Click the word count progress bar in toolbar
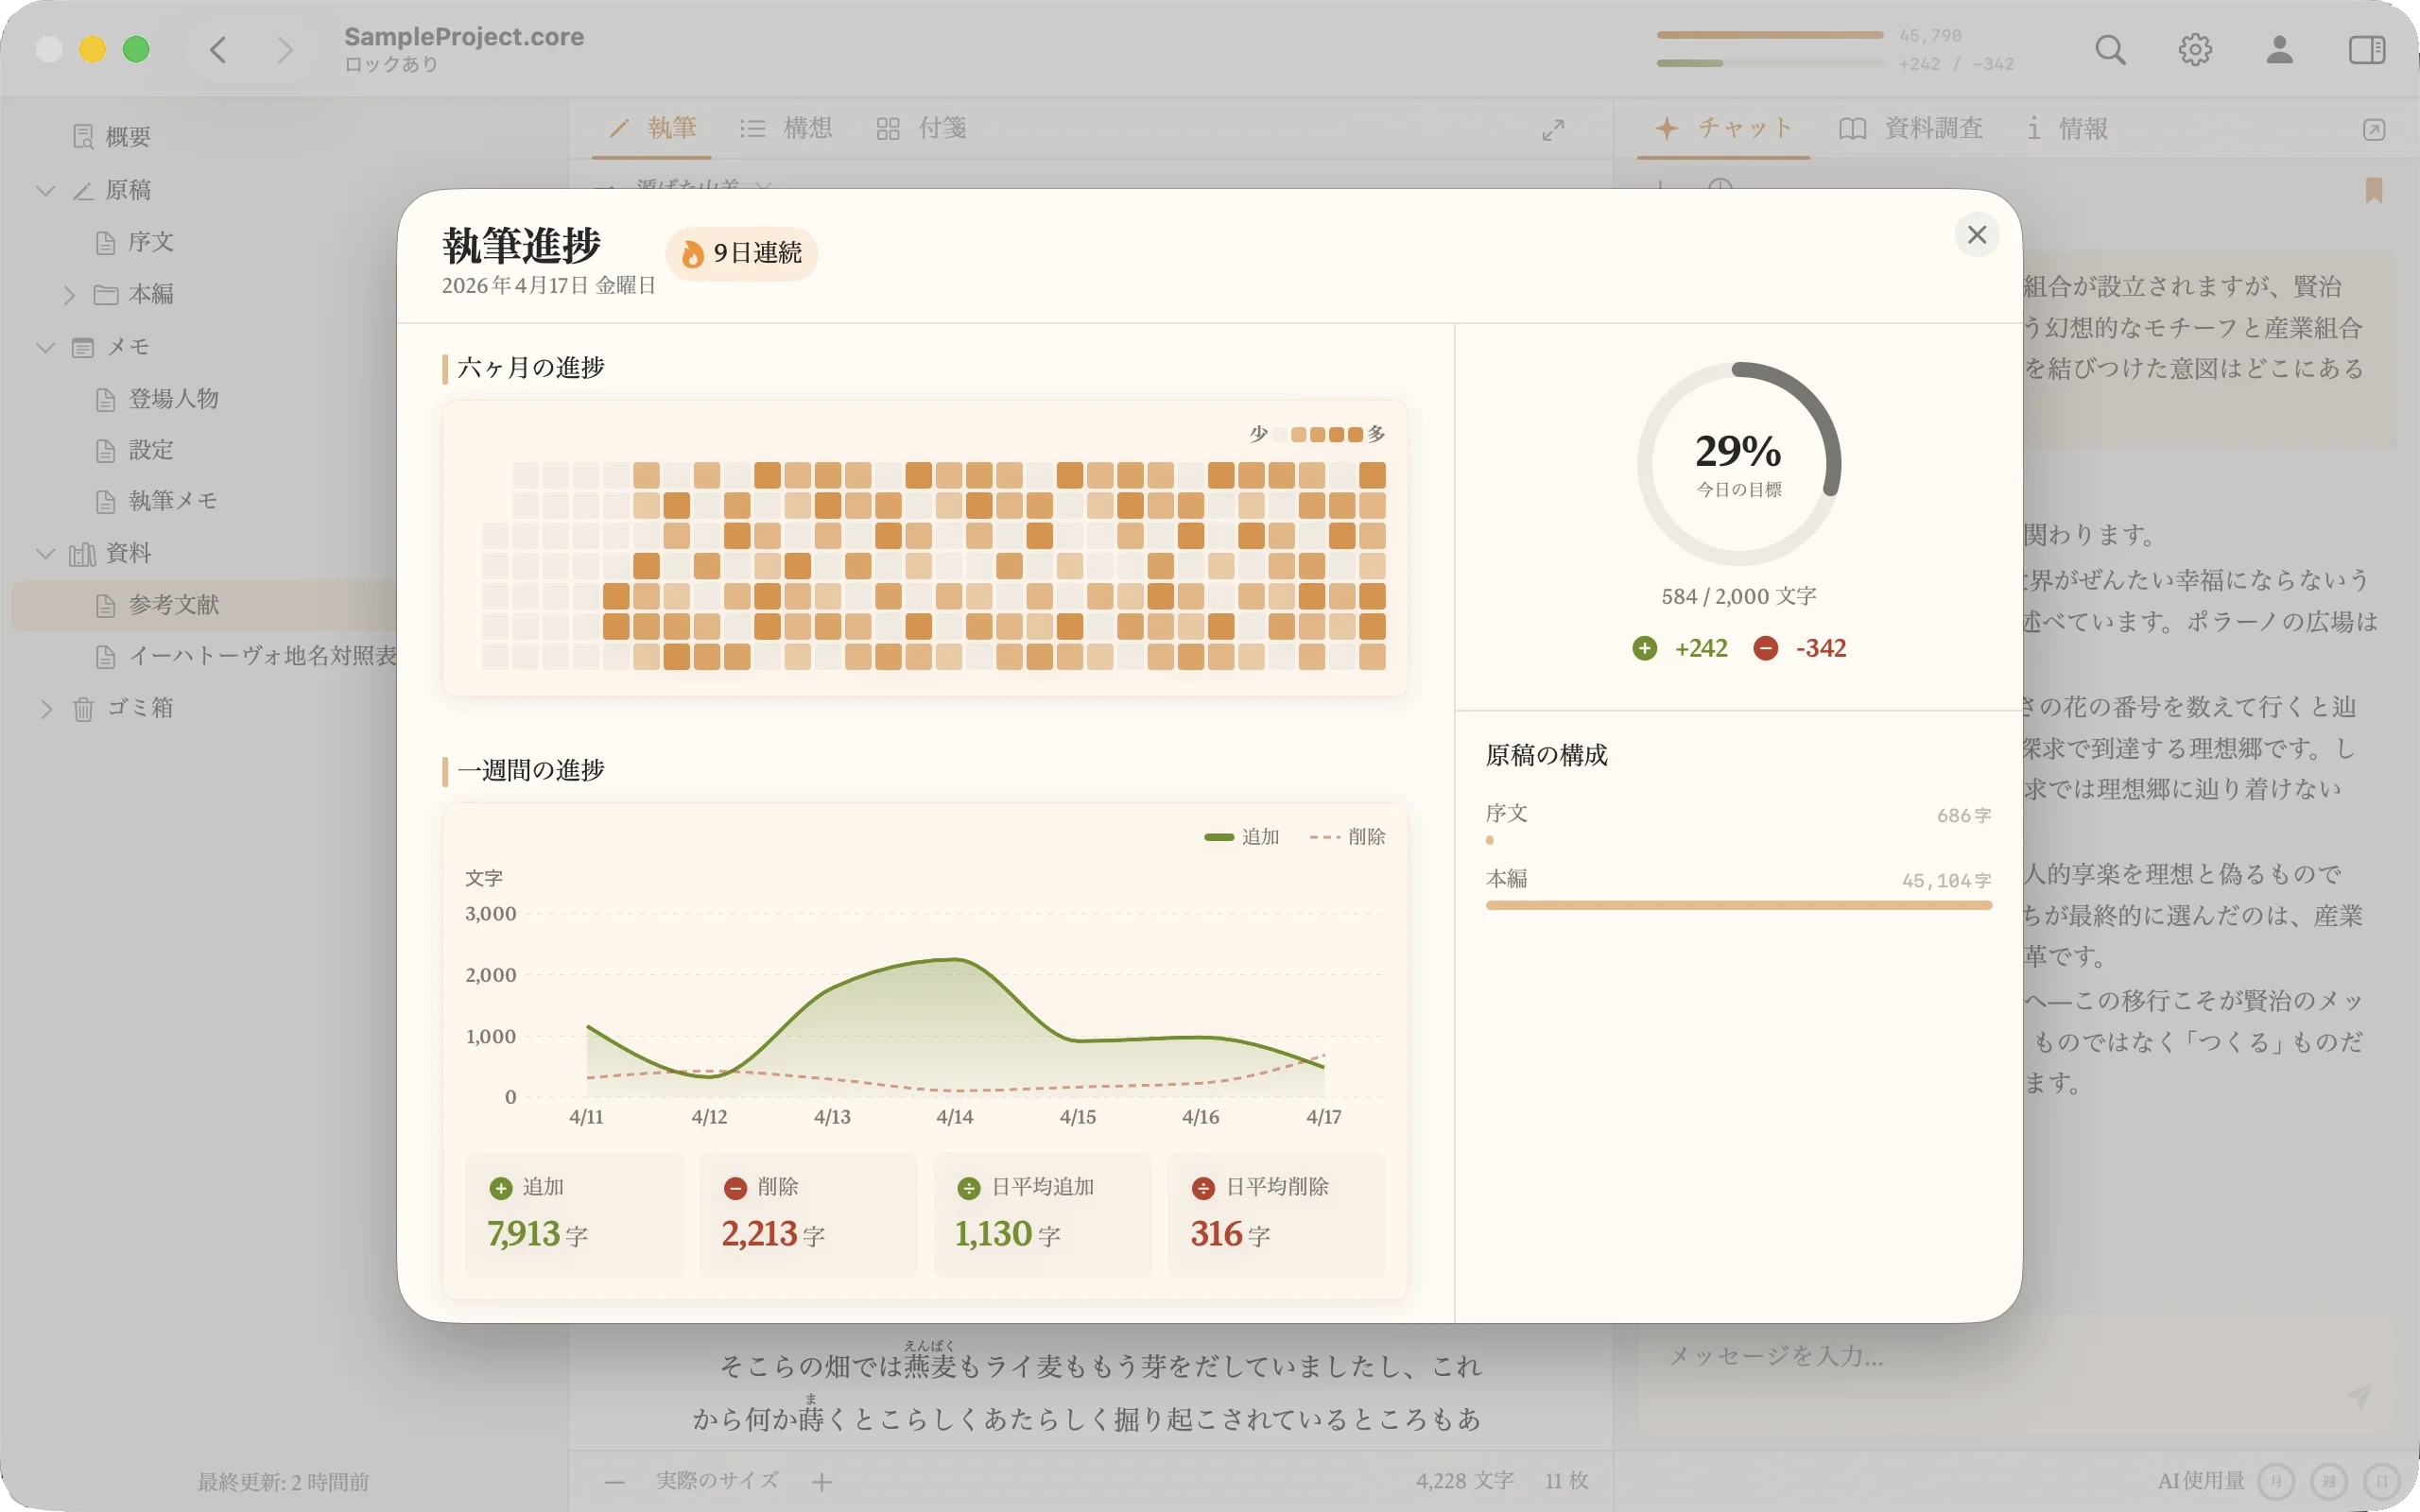Image resolution: width=2420 pixels, height=1512 pixels. click(1770, 35)
